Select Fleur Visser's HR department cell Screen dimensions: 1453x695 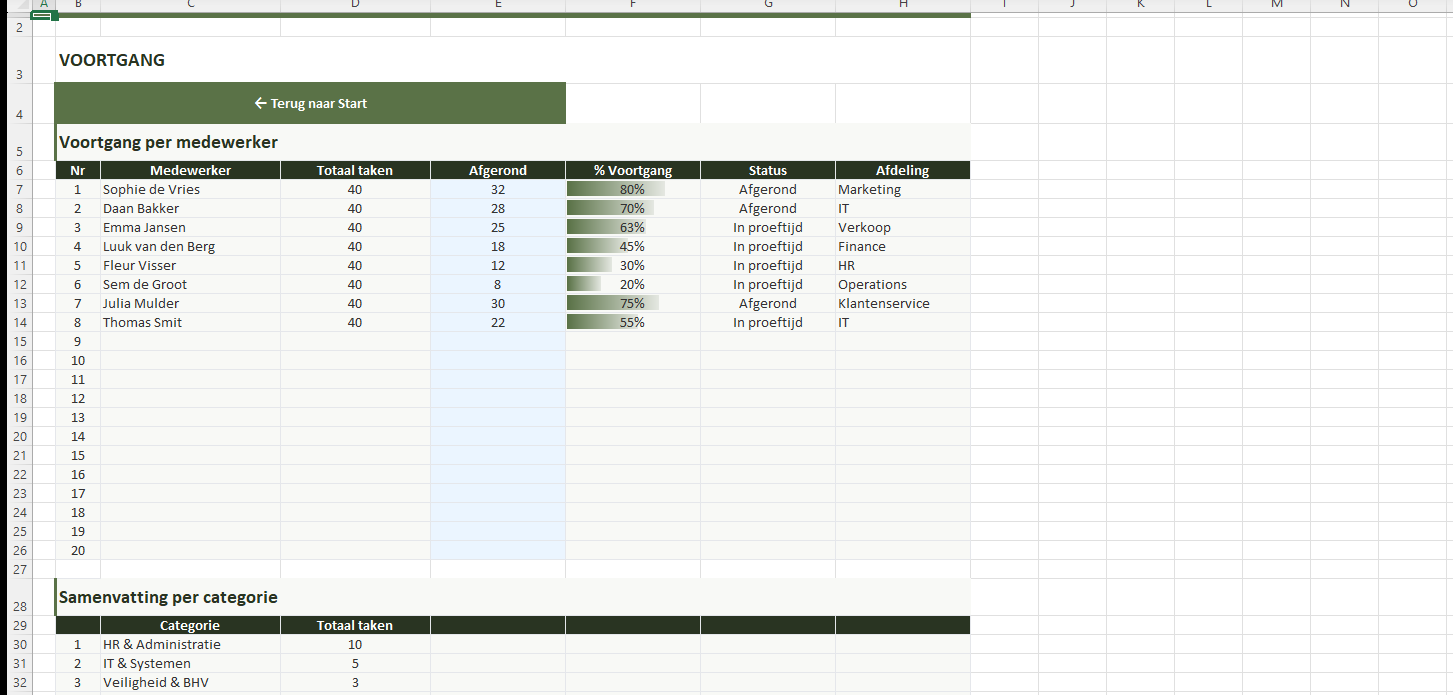point(846,265)
